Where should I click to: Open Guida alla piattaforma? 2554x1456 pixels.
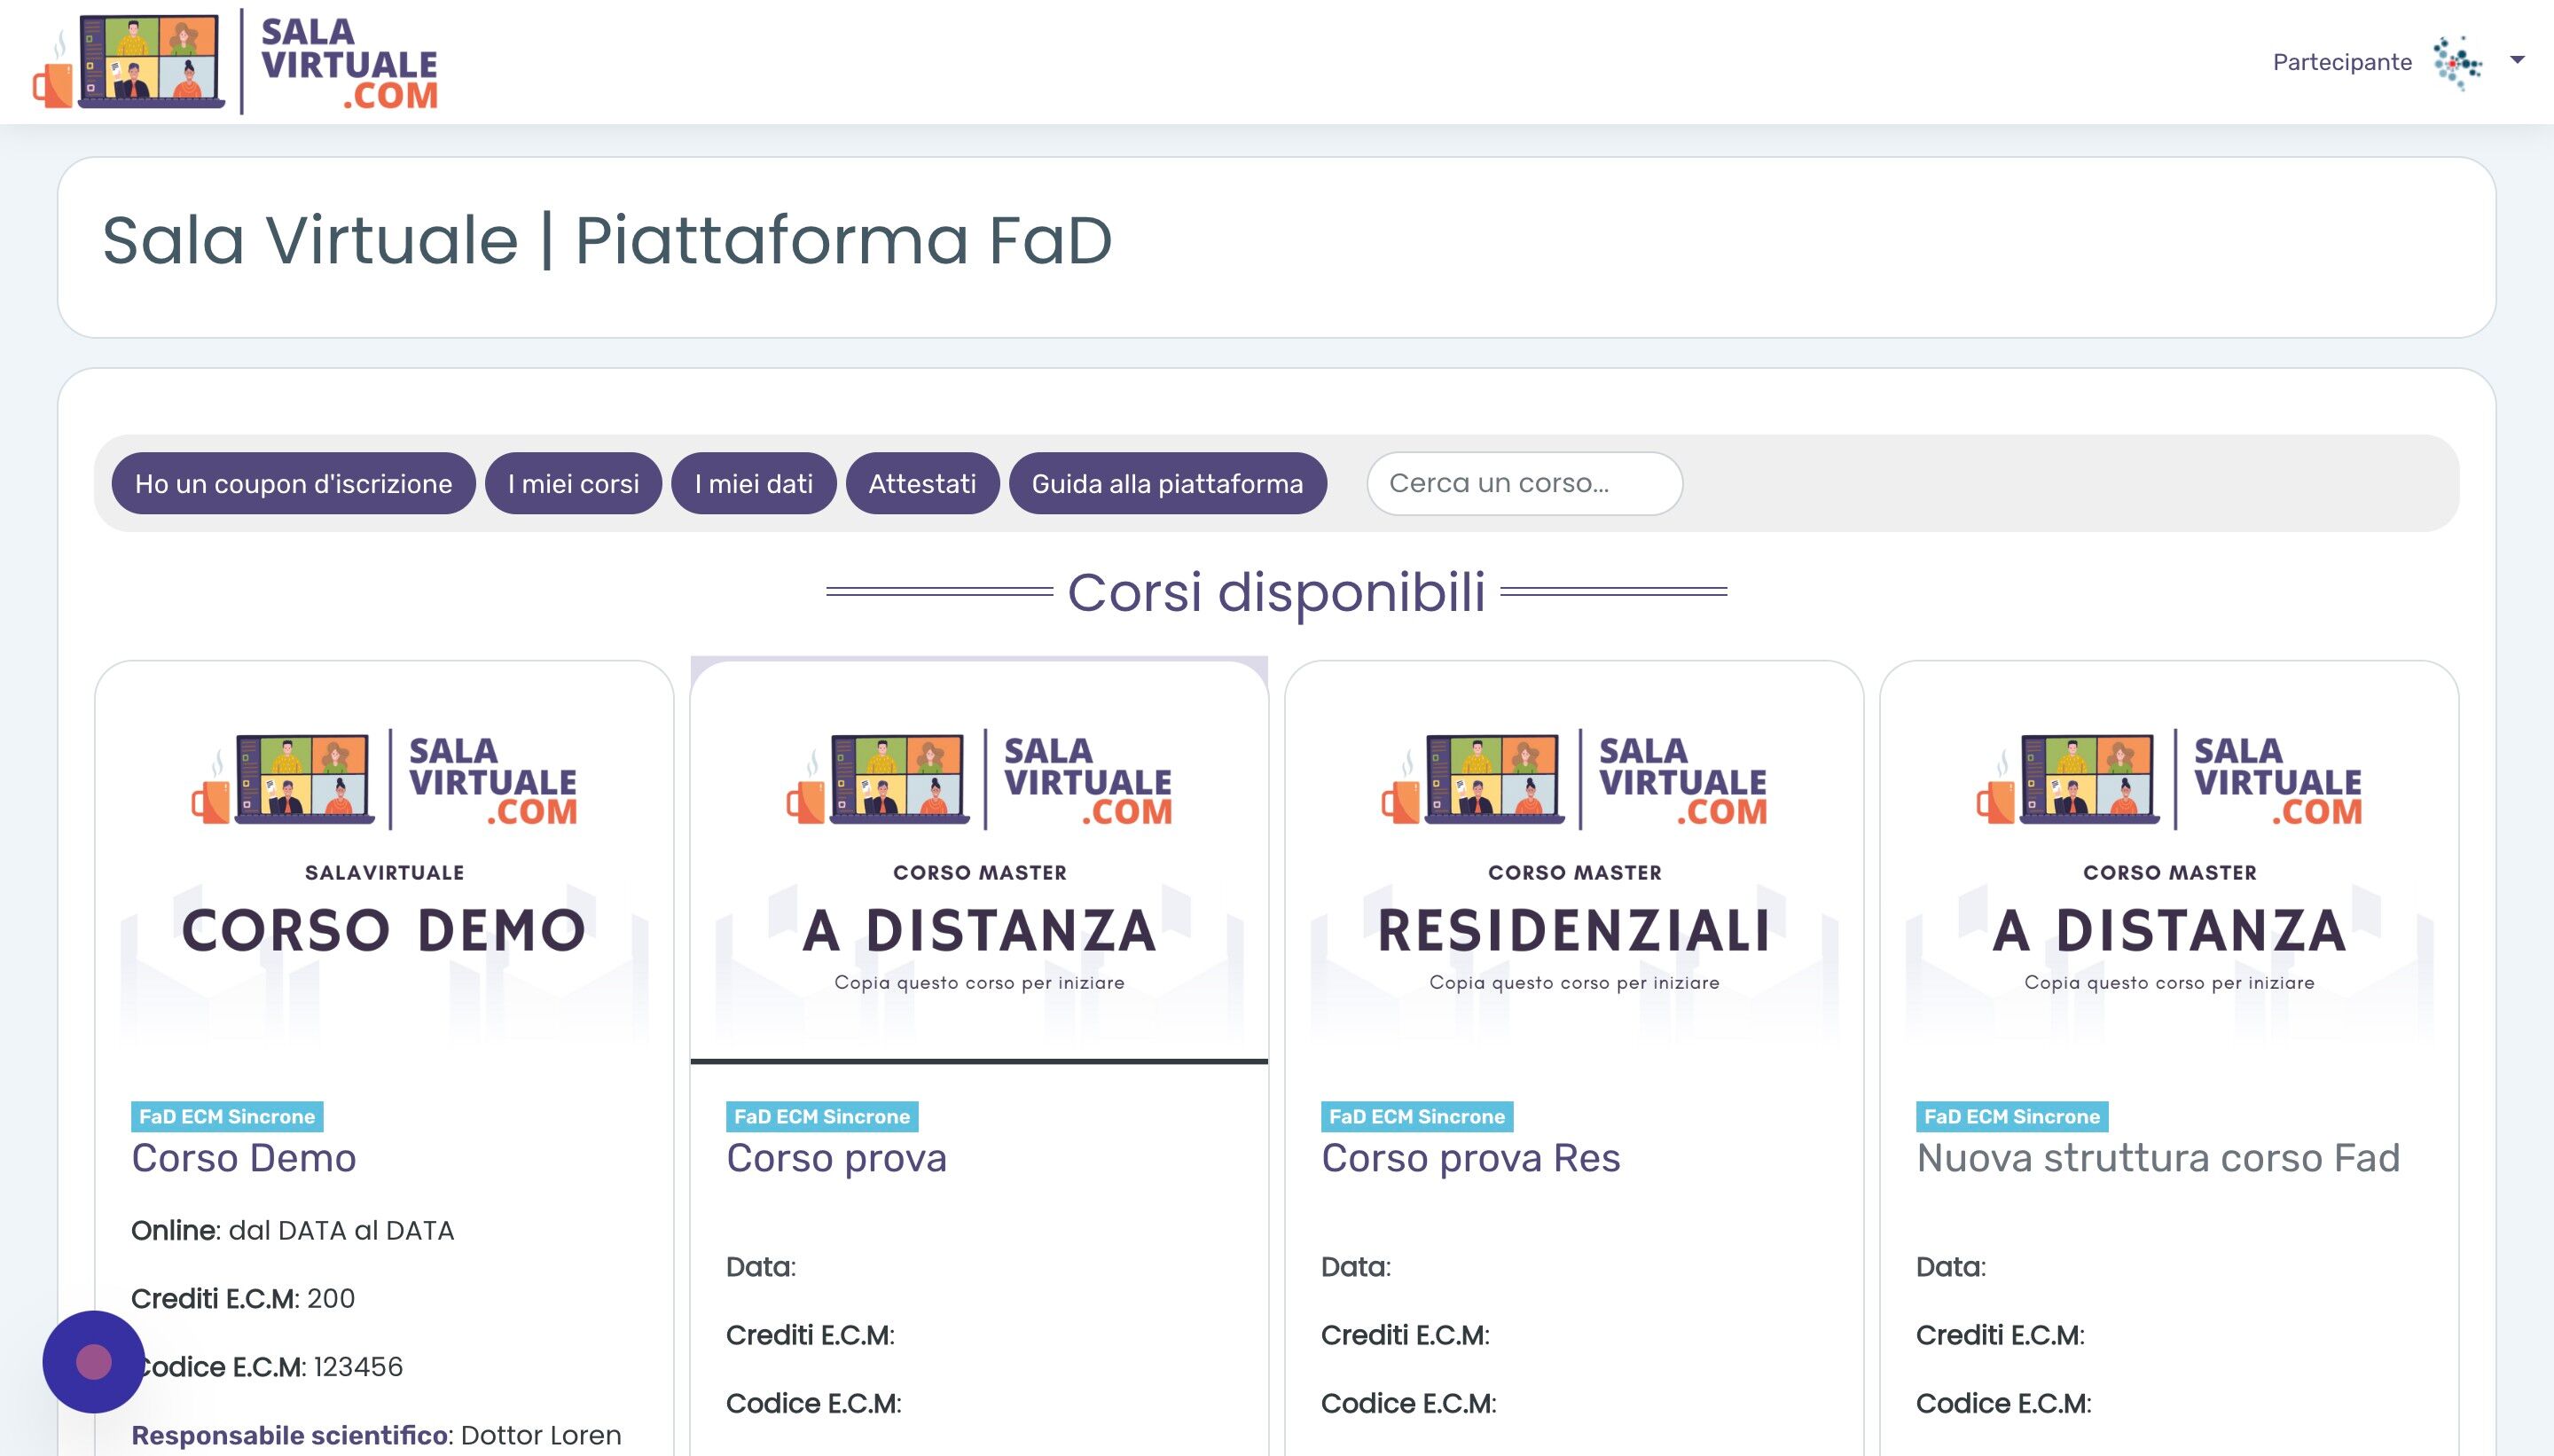pos(1167,484)
